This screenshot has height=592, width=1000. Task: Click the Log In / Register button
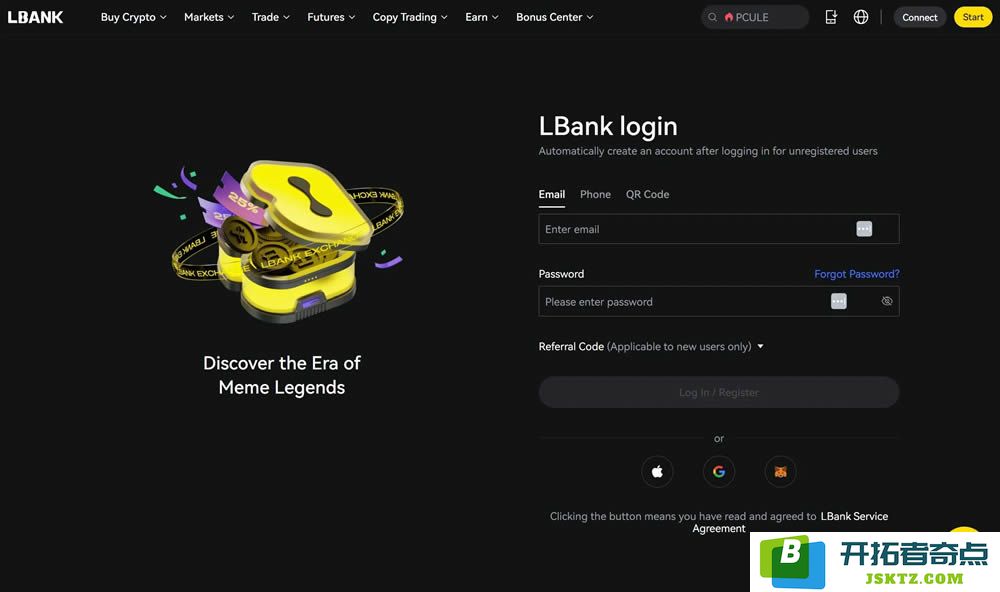point(719,392)
